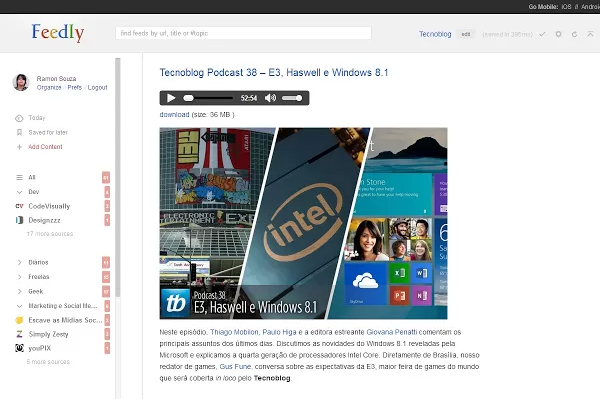Click the download podcast link
Viewport: 600px width, 400px height.
click(174, 114)
